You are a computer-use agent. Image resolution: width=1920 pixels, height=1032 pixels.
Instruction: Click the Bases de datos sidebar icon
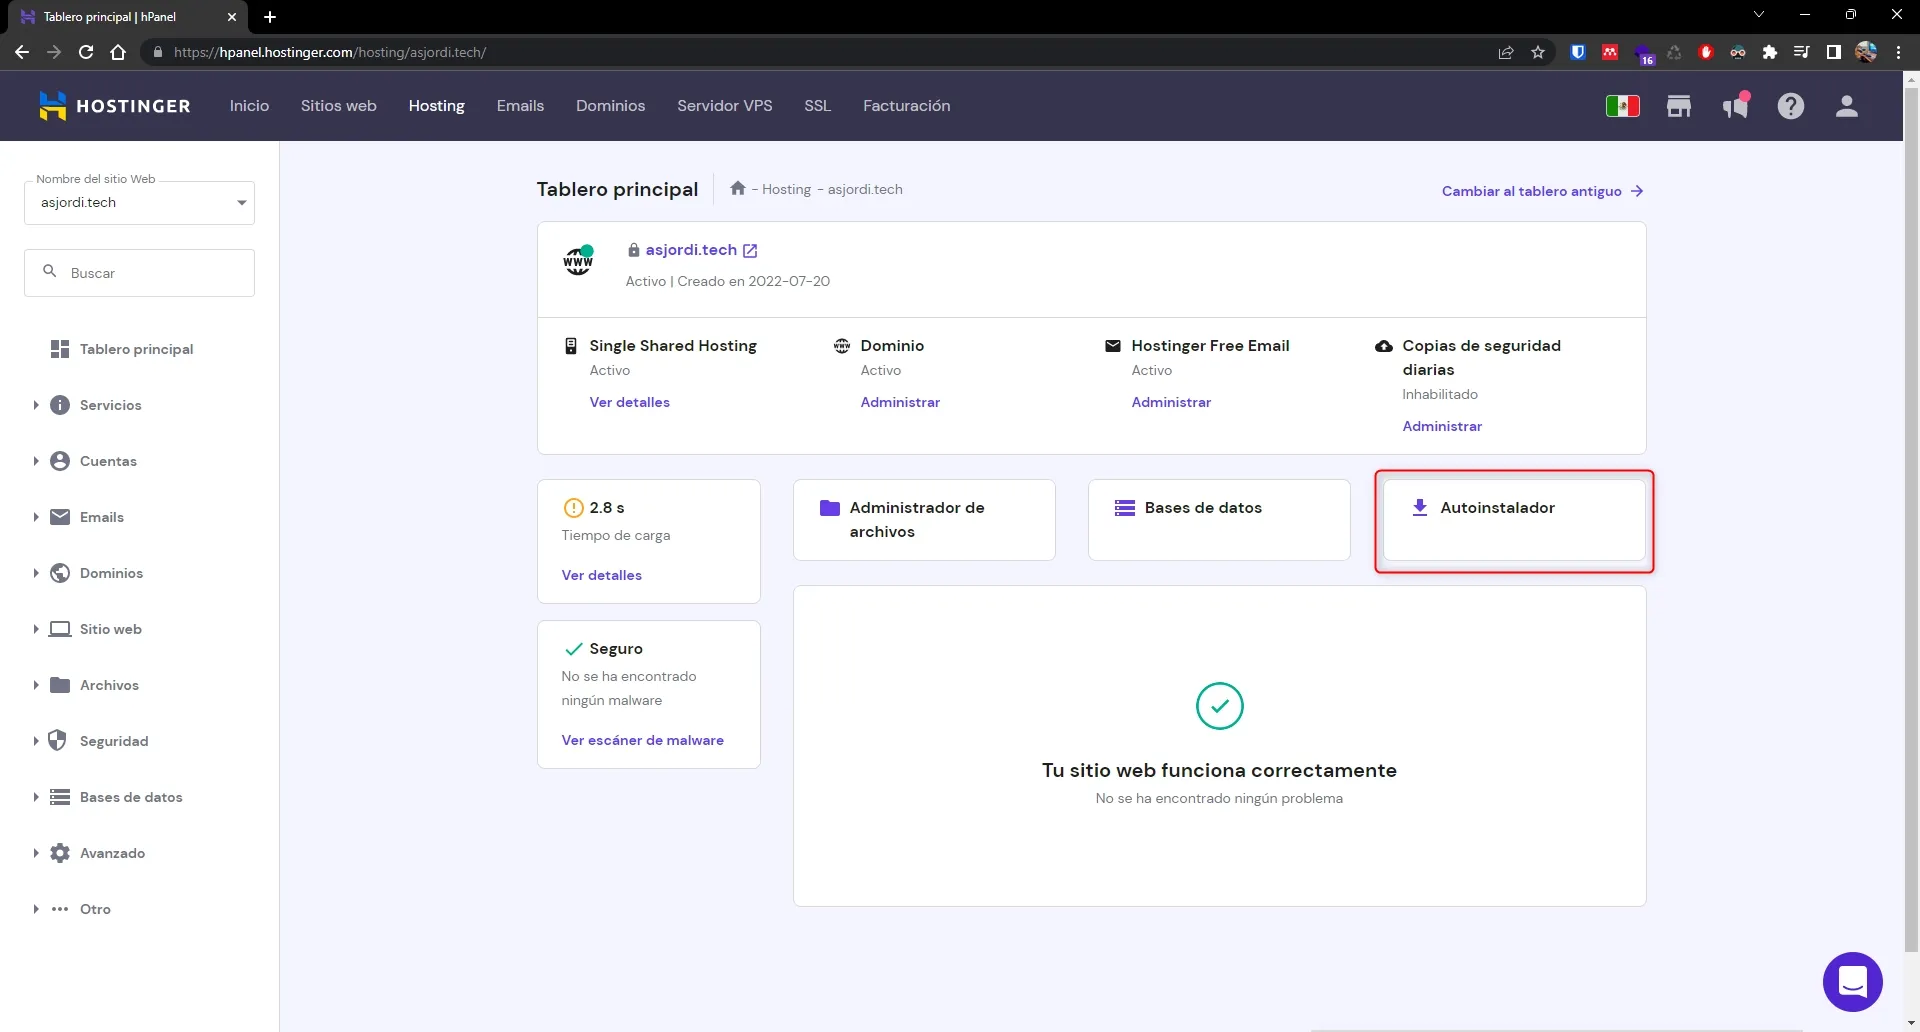click(60, 797)
